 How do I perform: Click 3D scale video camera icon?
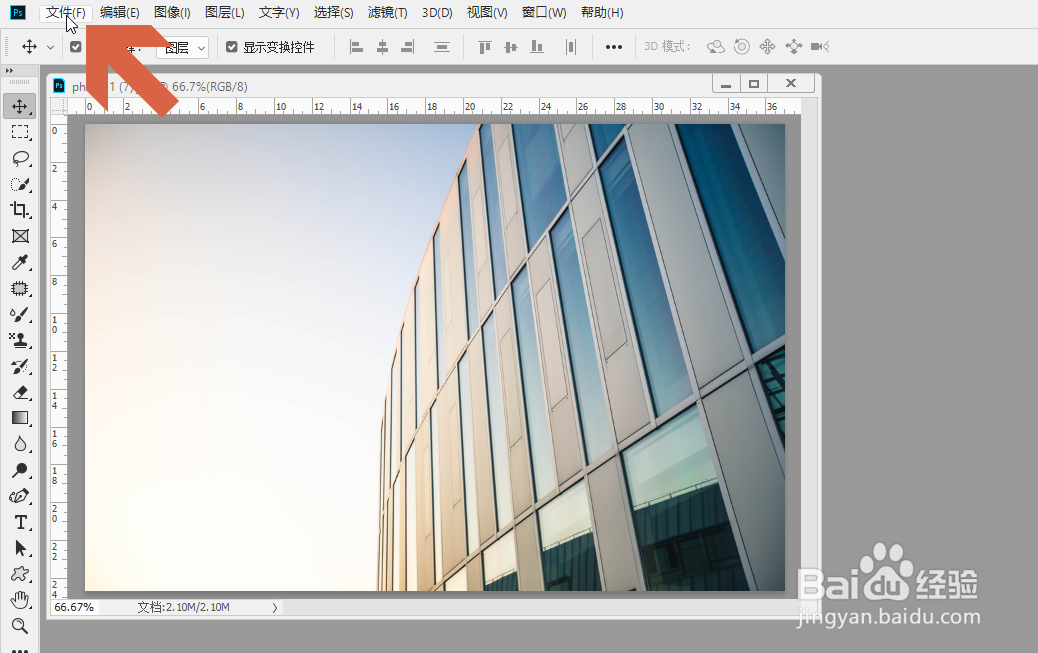click(820, 46)
